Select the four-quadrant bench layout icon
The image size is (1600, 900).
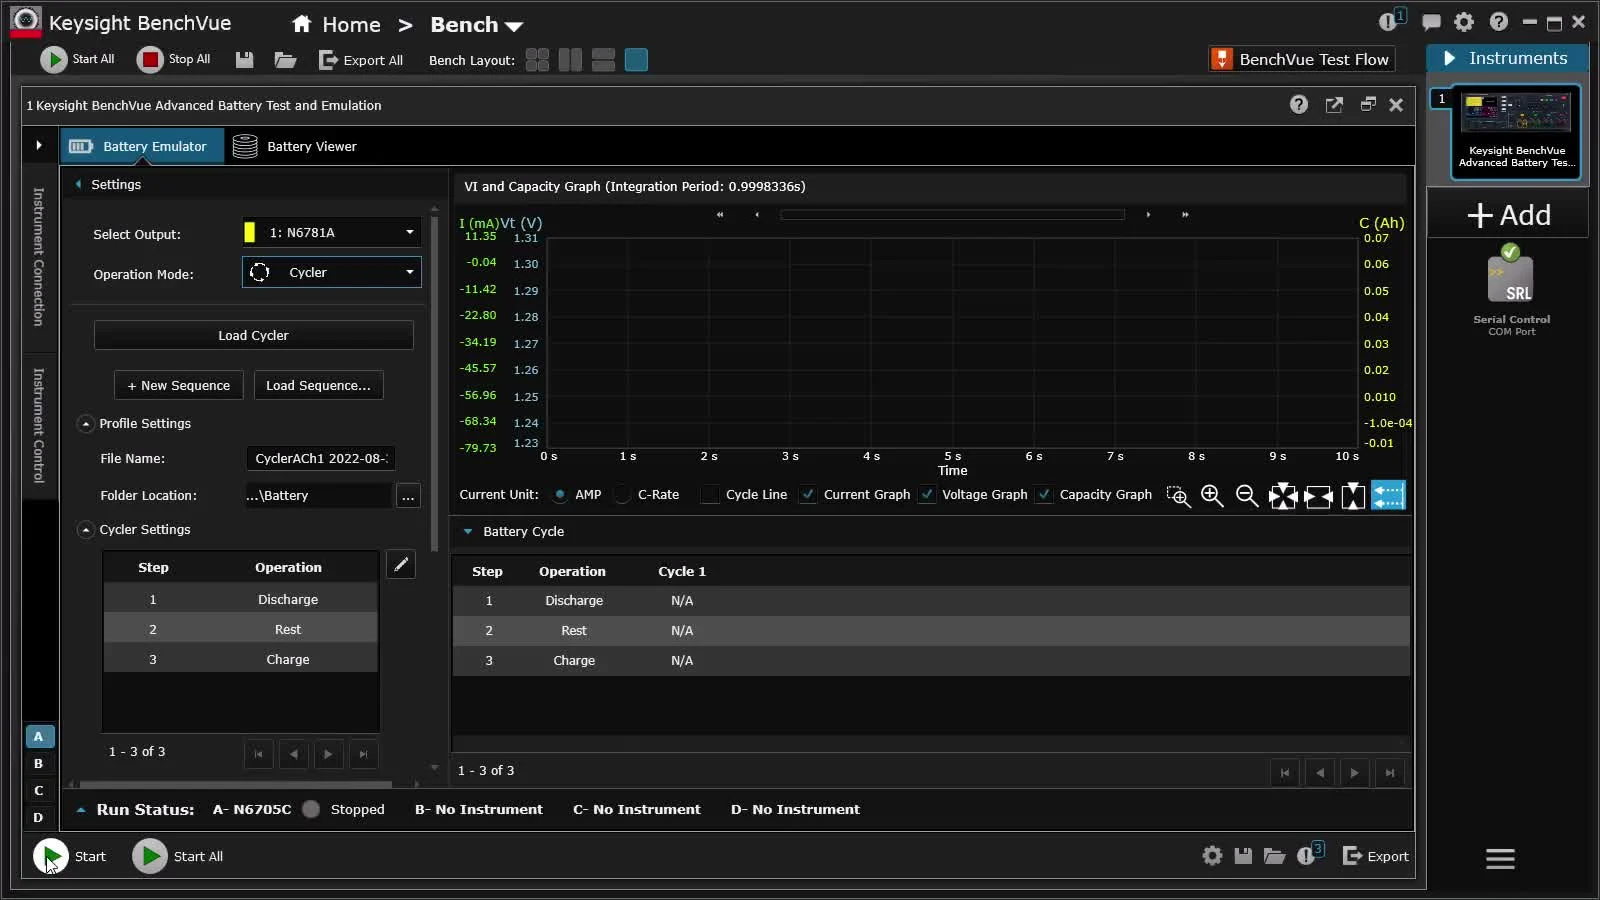point(537,60)
